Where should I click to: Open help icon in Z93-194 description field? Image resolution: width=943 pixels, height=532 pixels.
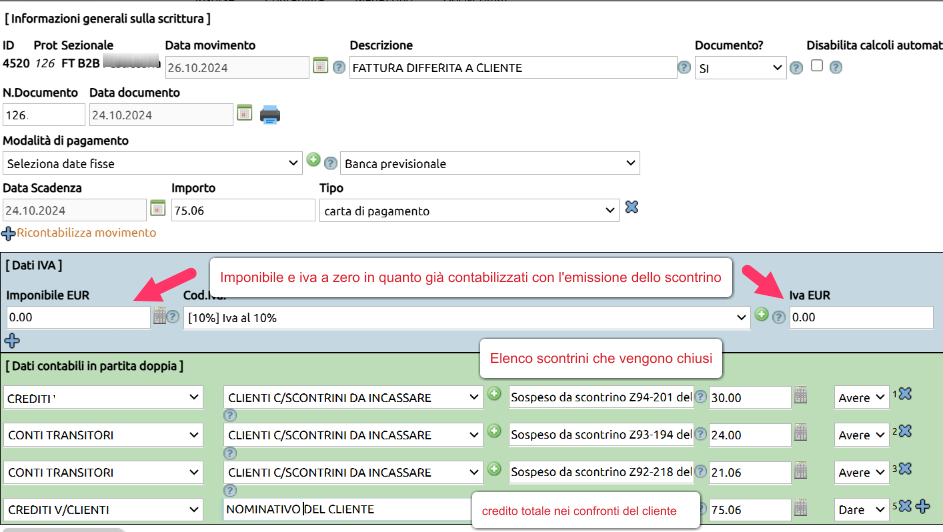click(x=701, y=434)
